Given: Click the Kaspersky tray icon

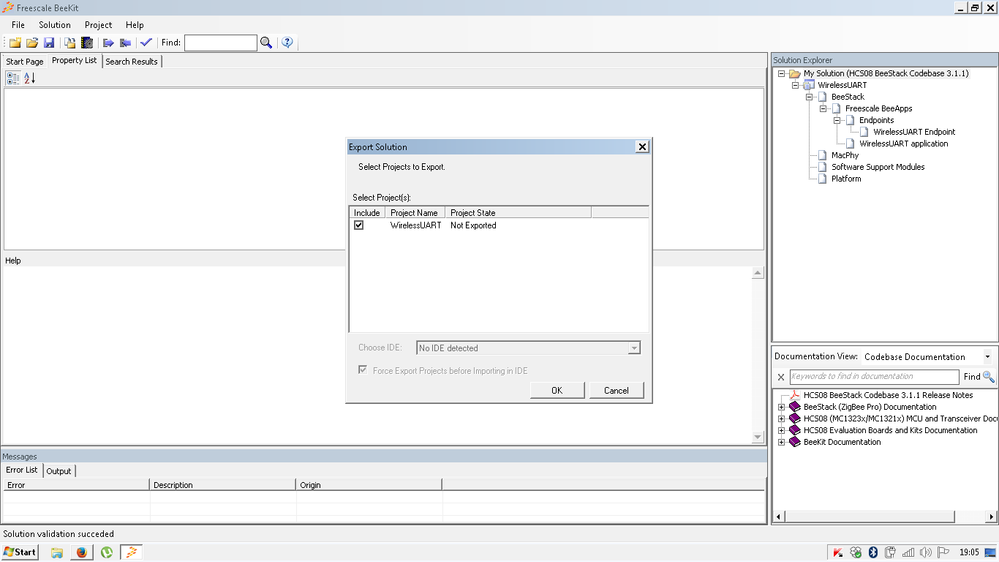Looking at the screenshot, I should pyautogui.click(x=838, y=552).
